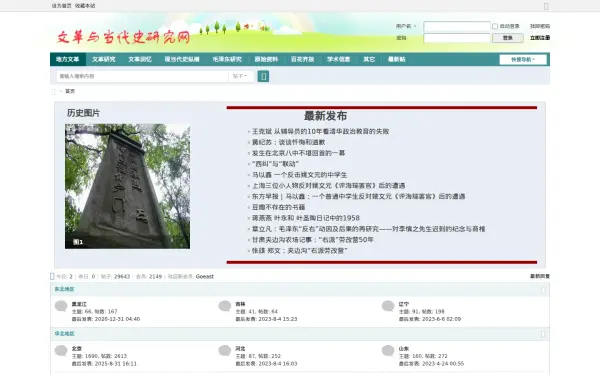Viewport: 600px width, 375px height.
Task: Open the 学术信息 nav tab
Action: coord(339,59)
